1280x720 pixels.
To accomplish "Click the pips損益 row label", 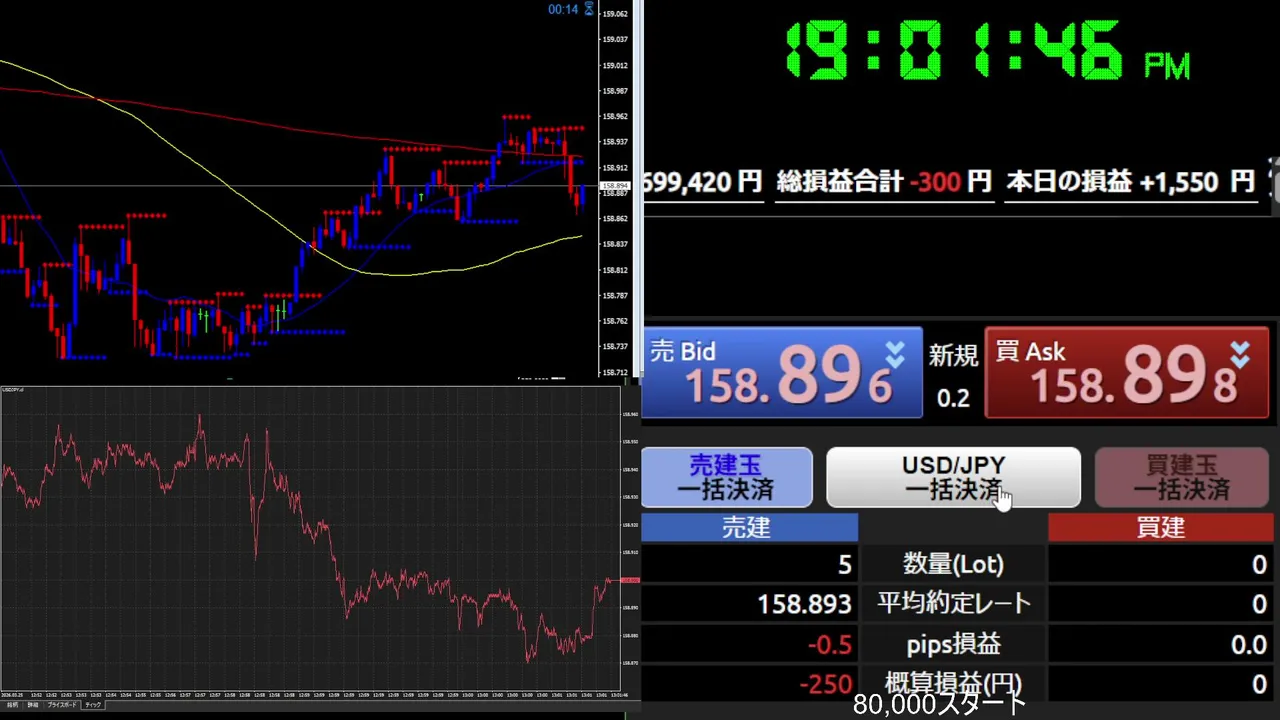I will [x=953, y=645].
